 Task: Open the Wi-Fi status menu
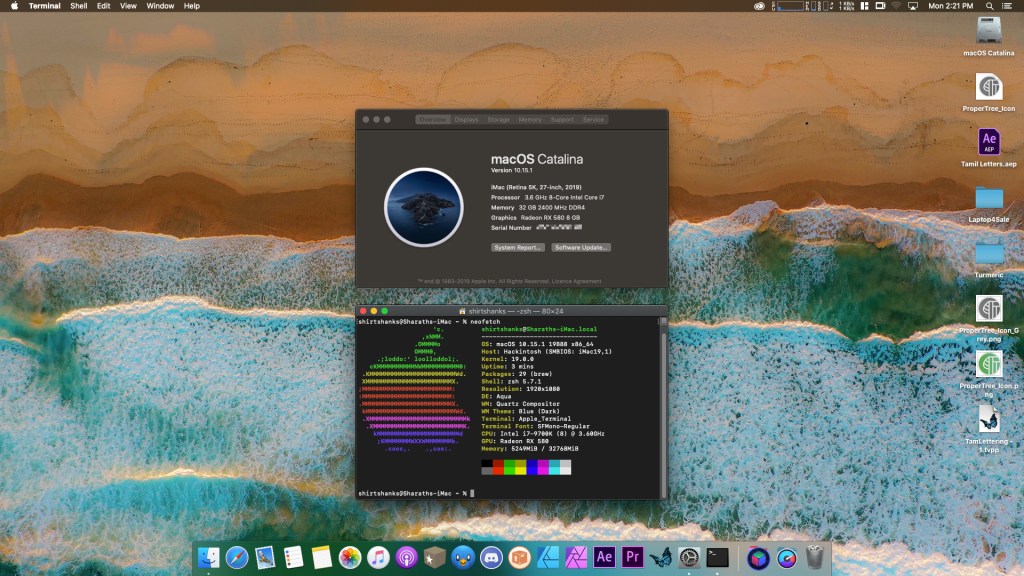(x=896, y=6)
